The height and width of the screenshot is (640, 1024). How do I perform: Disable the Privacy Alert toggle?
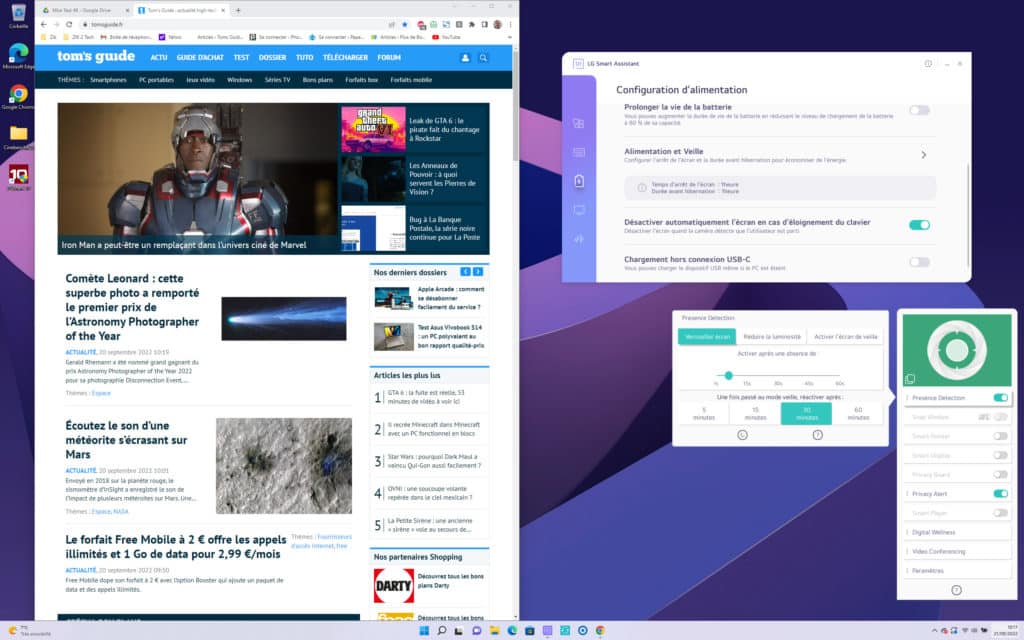pyautogui.click(x=1000, y=493)
